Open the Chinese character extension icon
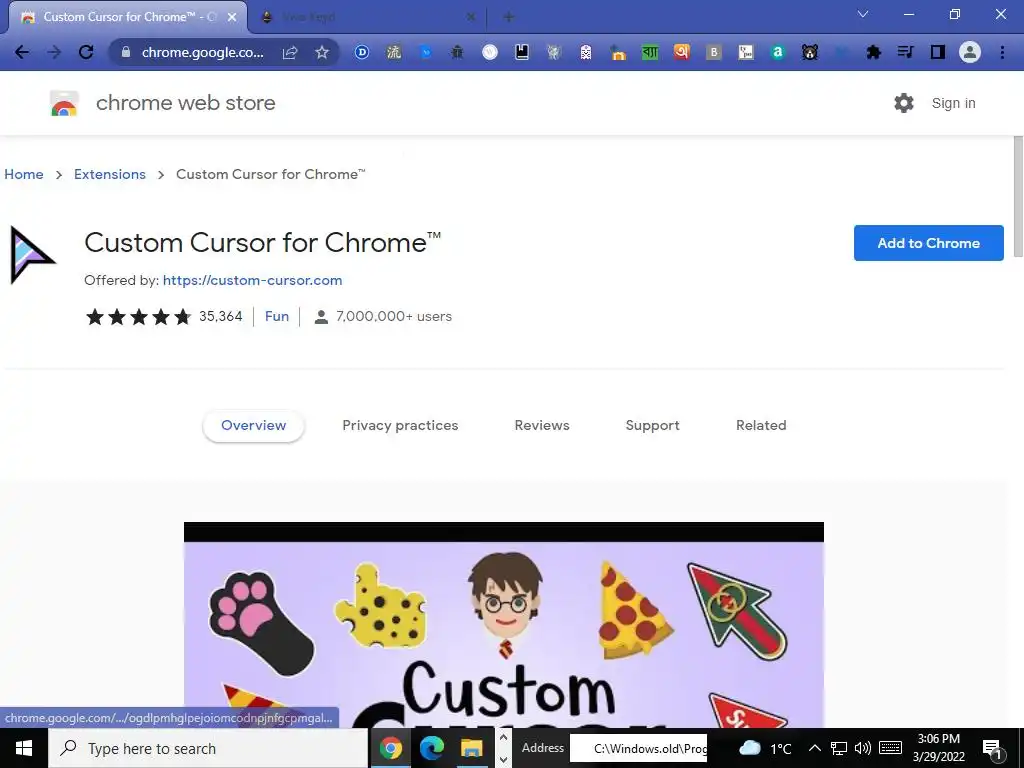 point(394,52)
